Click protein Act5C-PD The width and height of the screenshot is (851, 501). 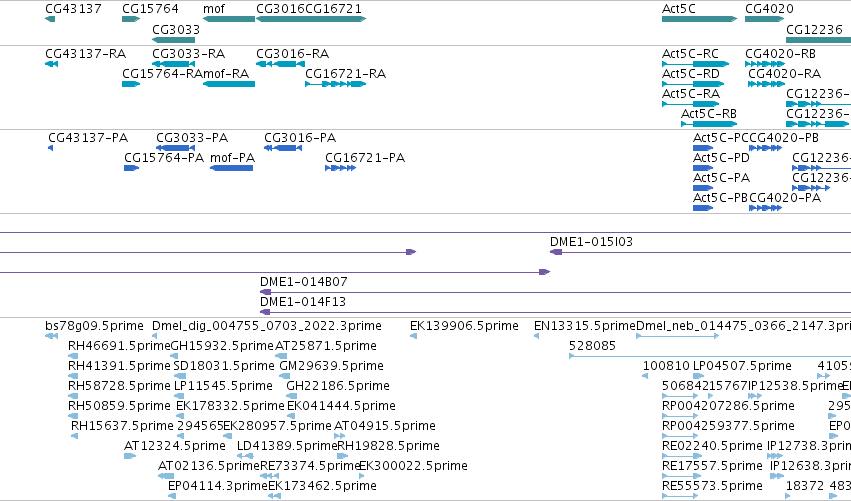(703, 168)
